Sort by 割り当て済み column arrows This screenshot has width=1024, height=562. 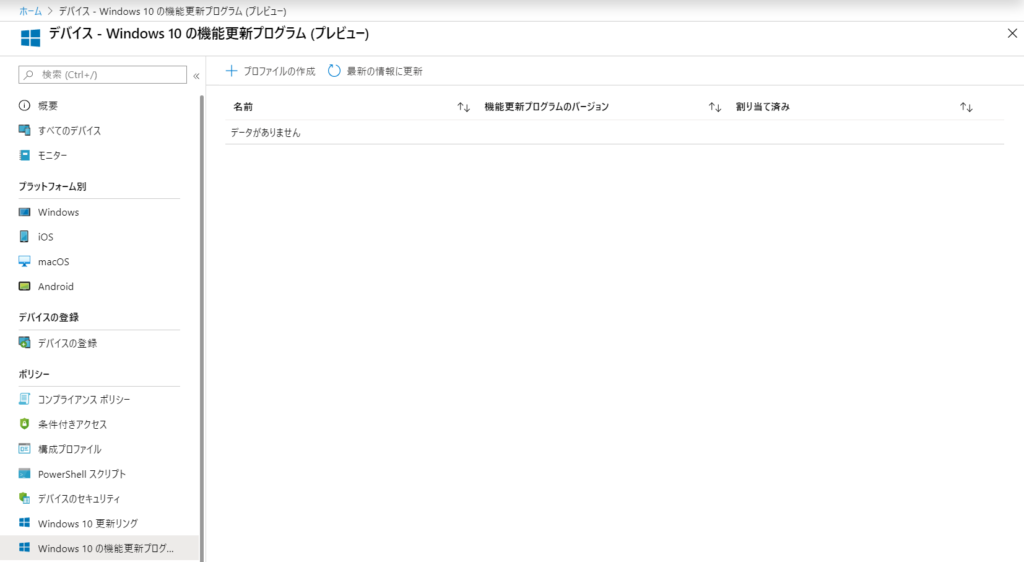click(966, 107)
